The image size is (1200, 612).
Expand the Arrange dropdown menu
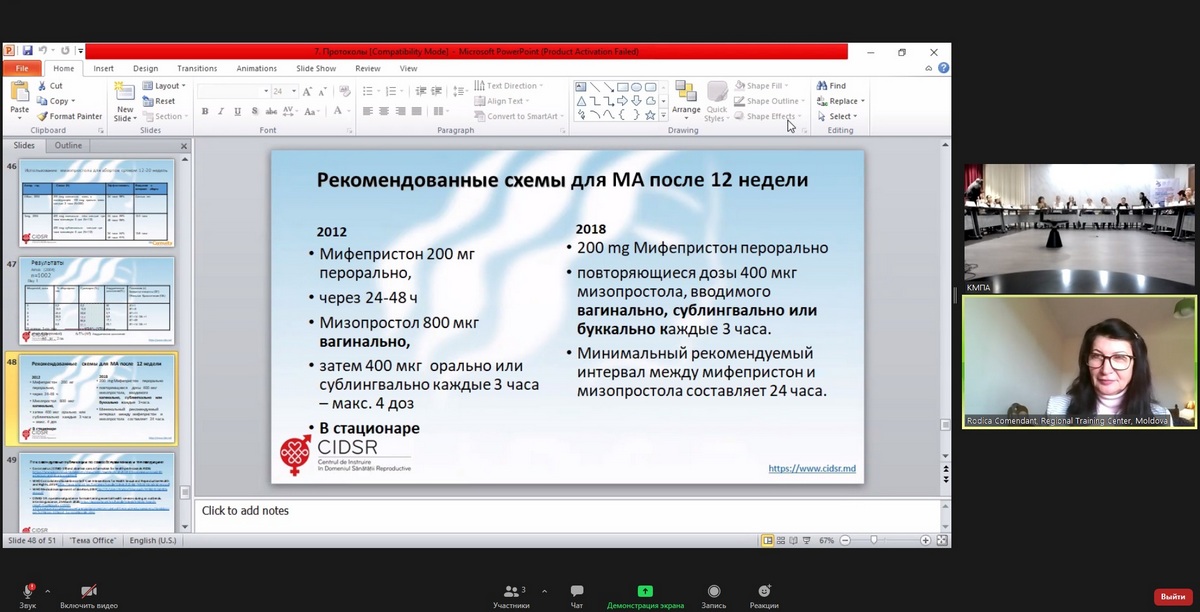tap(686, 98)
